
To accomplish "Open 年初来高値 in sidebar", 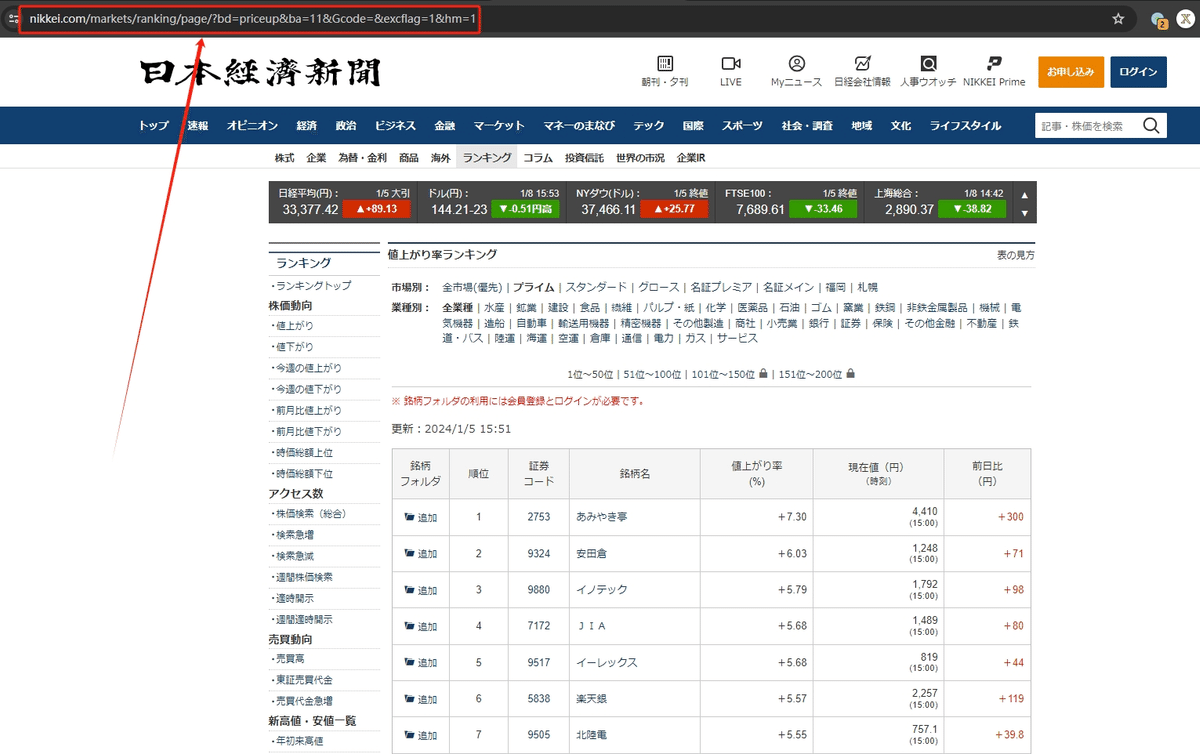I will (x=299, y=741).
